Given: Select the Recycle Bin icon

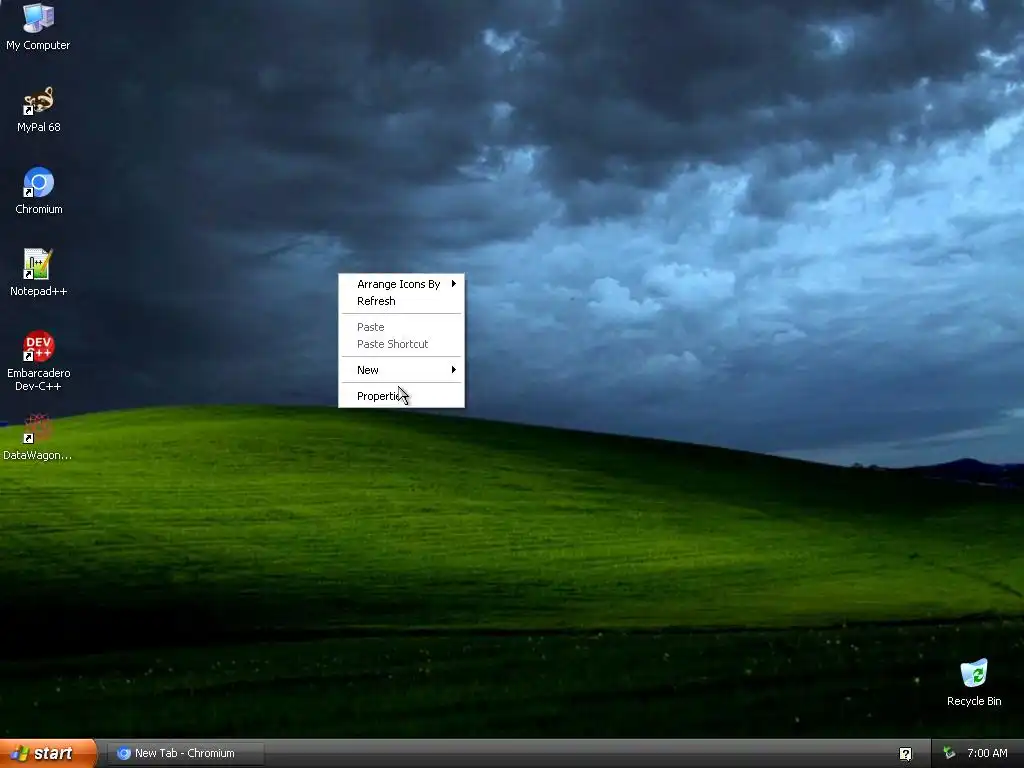Looking at the screenshot, I should coord(974,683).
